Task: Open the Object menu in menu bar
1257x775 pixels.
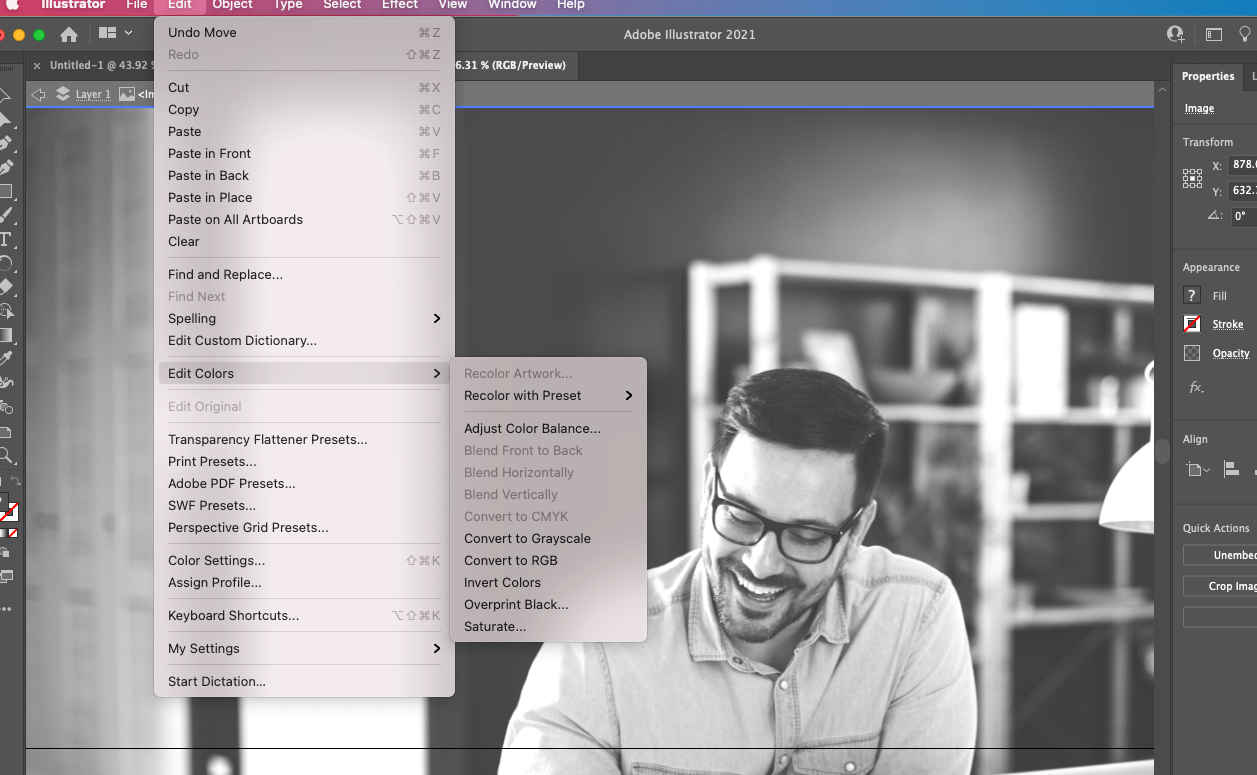Action: click(232, 5)
